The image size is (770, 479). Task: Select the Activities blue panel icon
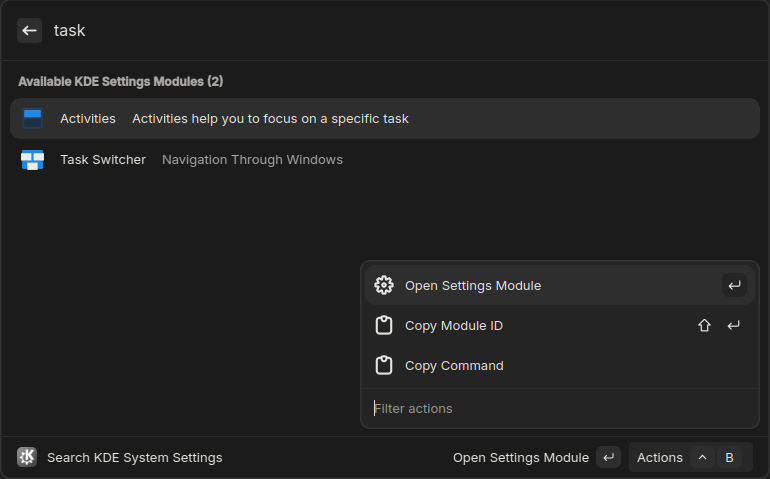click(x=32, y=118)
